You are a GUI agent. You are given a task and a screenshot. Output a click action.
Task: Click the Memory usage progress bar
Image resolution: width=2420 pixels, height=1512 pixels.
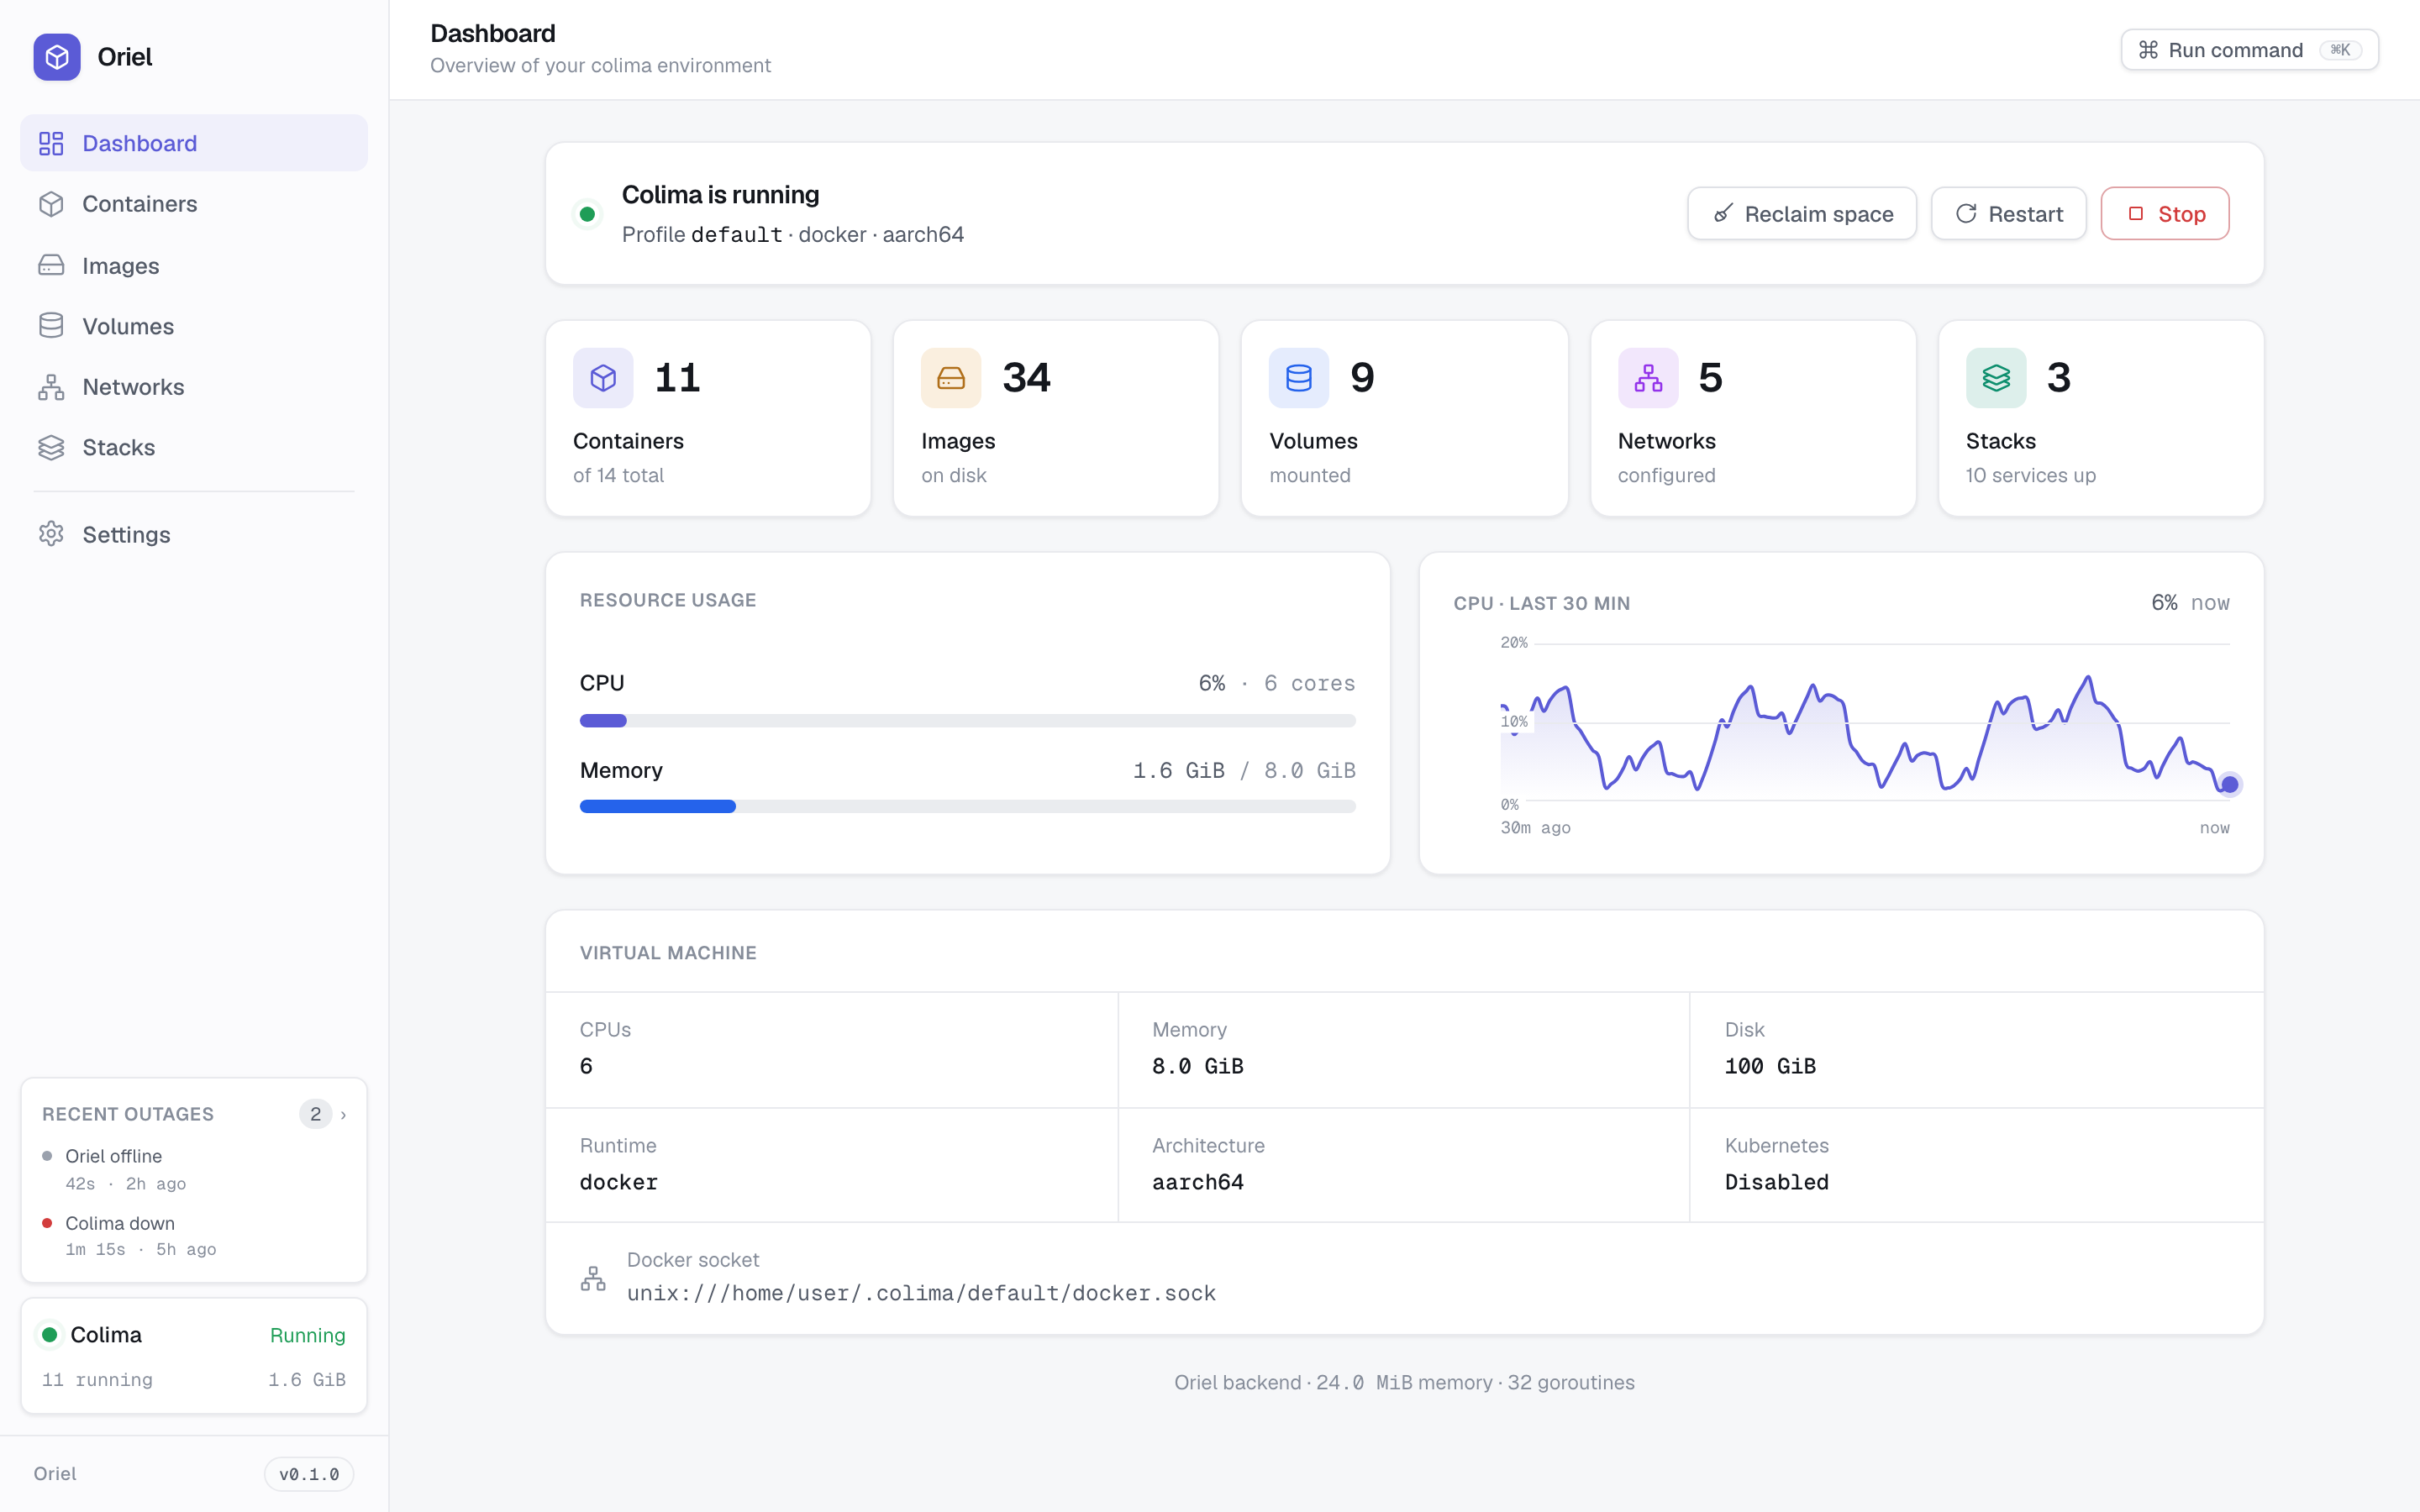coord(968,807)
